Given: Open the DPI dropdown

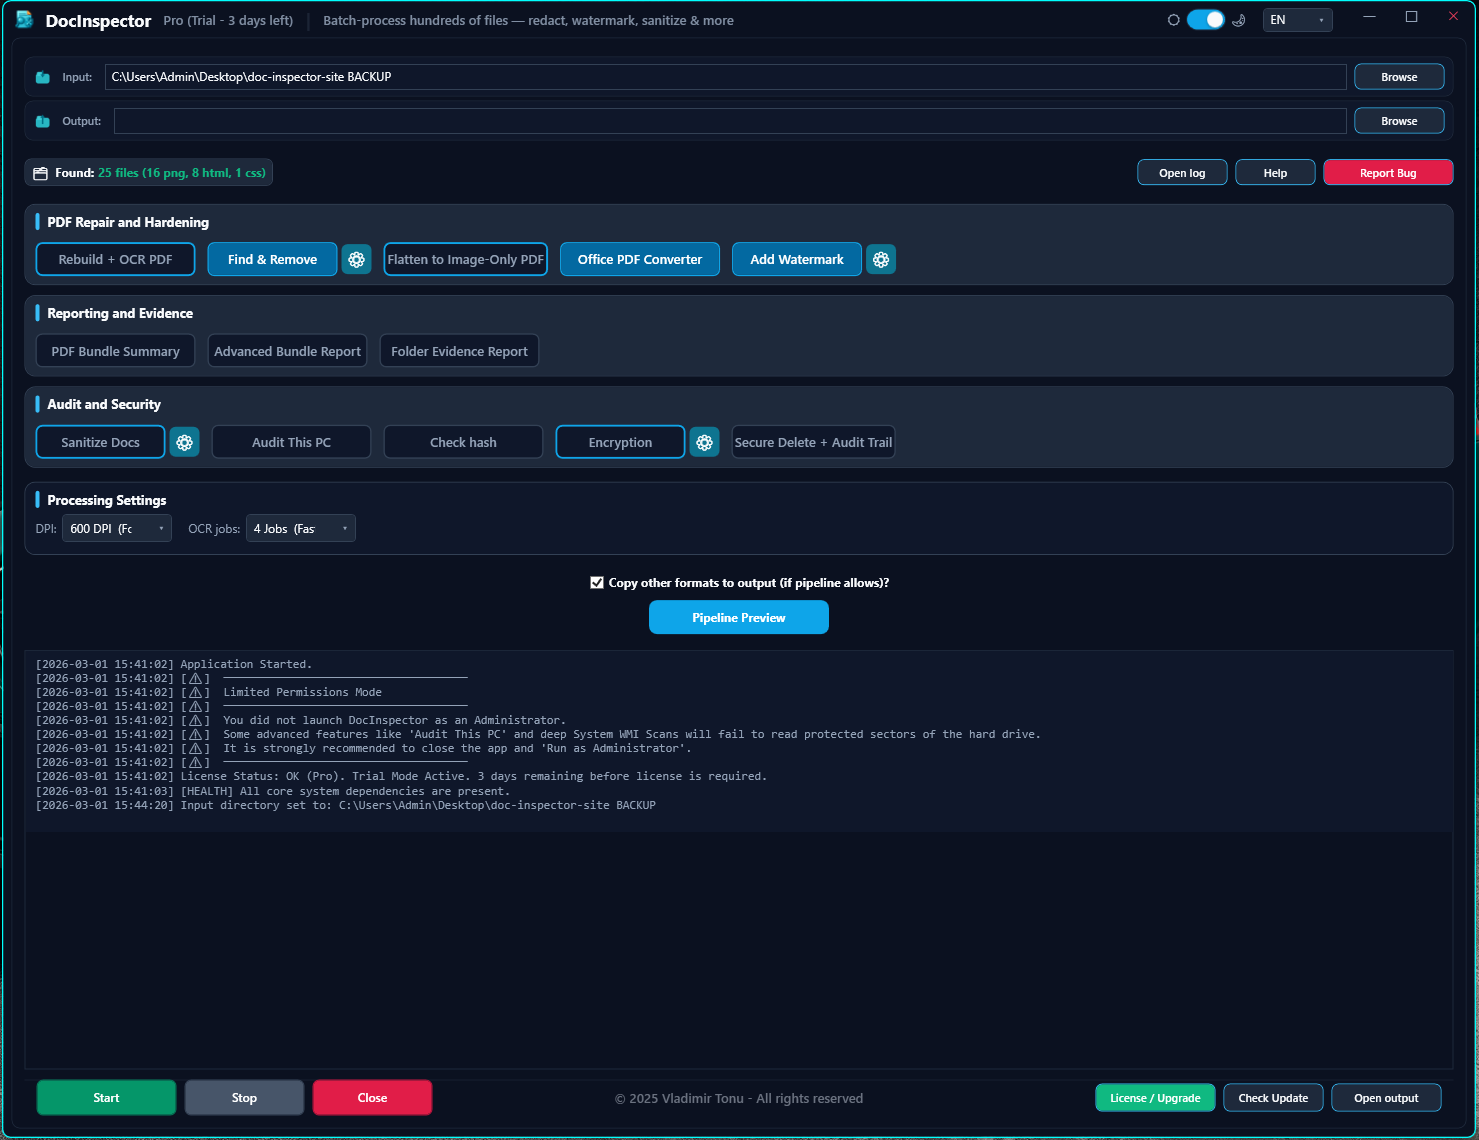Looking at the screenshot, I should (x=117, y=529).
